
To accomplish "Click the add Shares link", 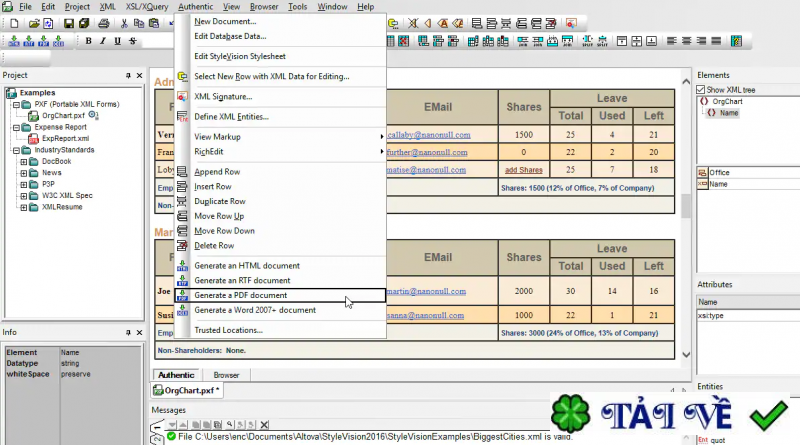I will click(x=523, y=170).
